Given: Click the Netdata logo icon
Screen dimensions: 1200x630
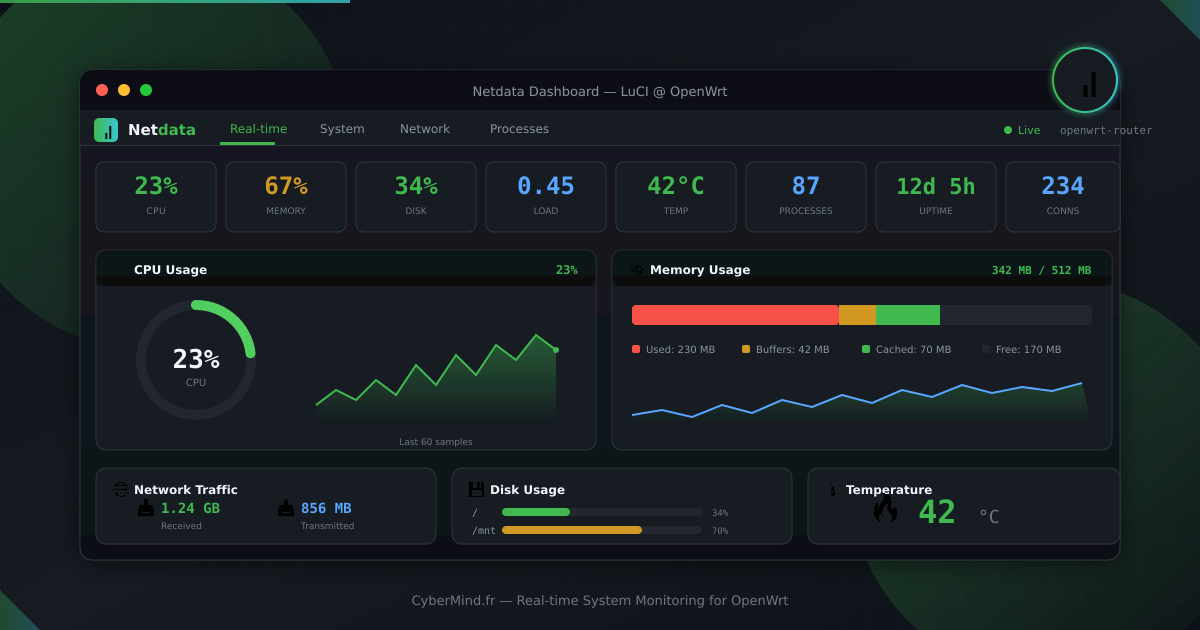Looking at the screenshot, I should click(106, 129).
